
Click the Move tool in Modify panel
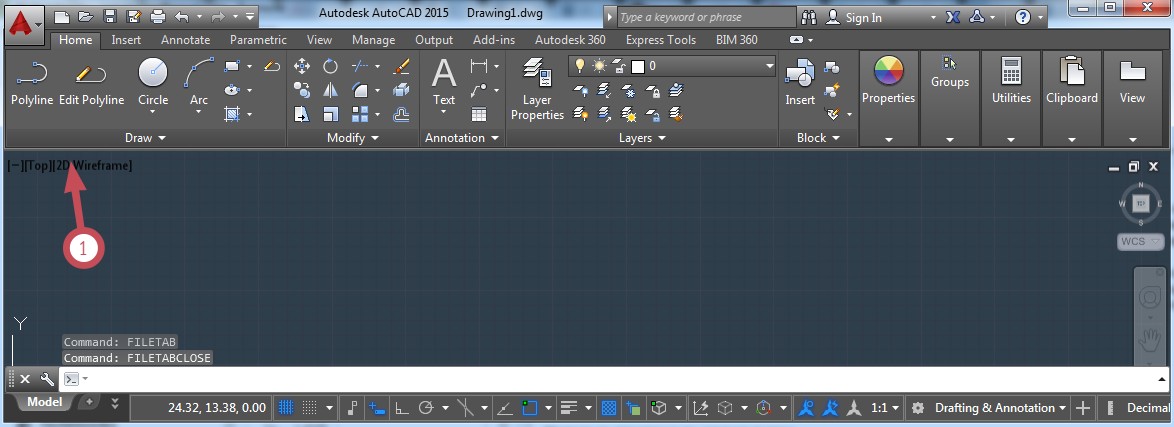tap(302, 67)
